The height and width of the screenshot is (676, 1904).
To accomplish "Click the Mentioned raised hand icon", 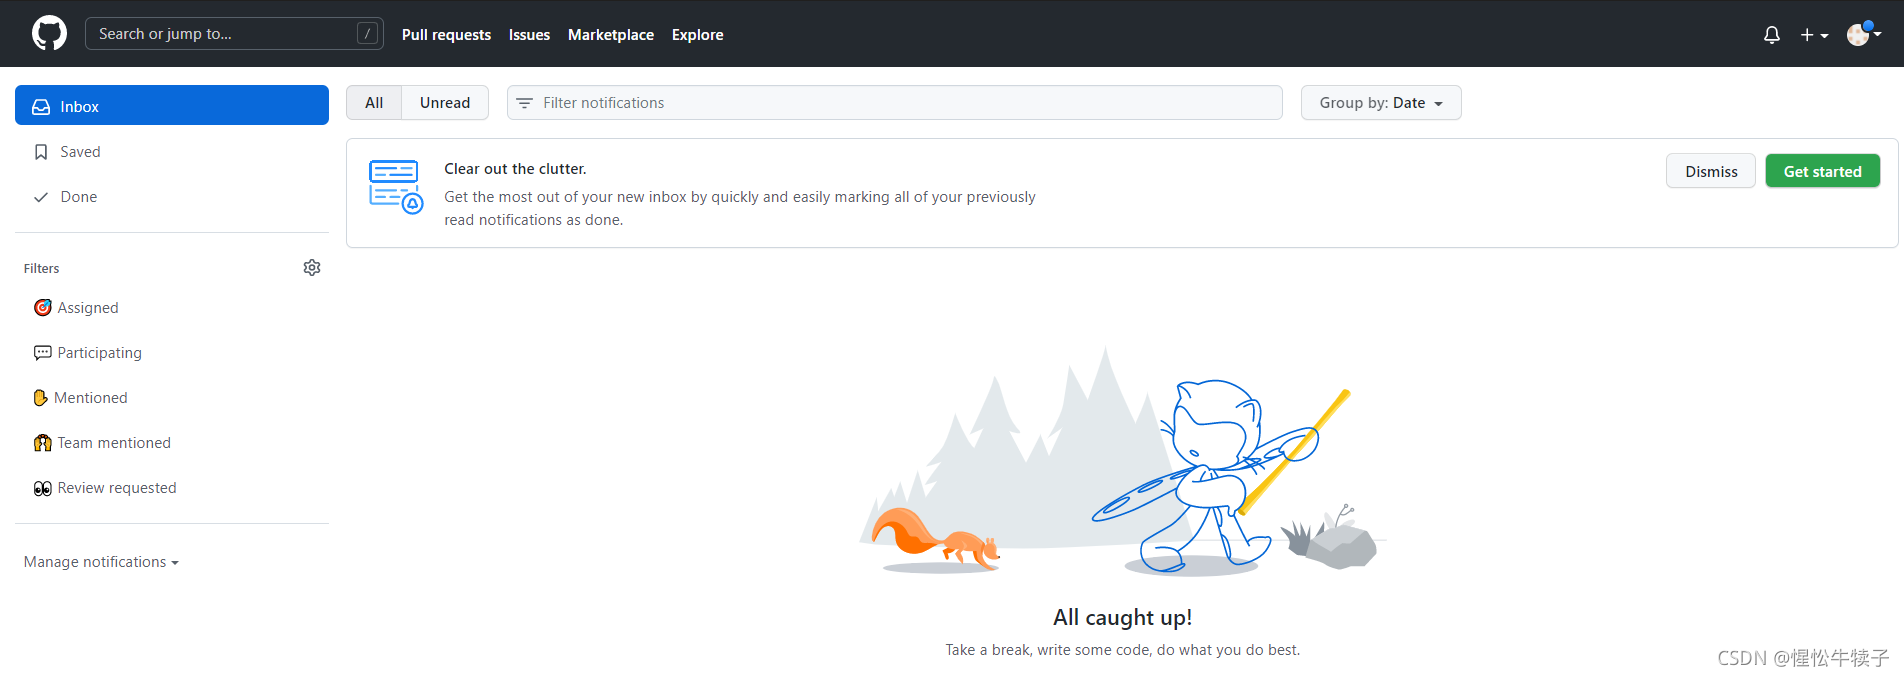I will click(41, 398).
